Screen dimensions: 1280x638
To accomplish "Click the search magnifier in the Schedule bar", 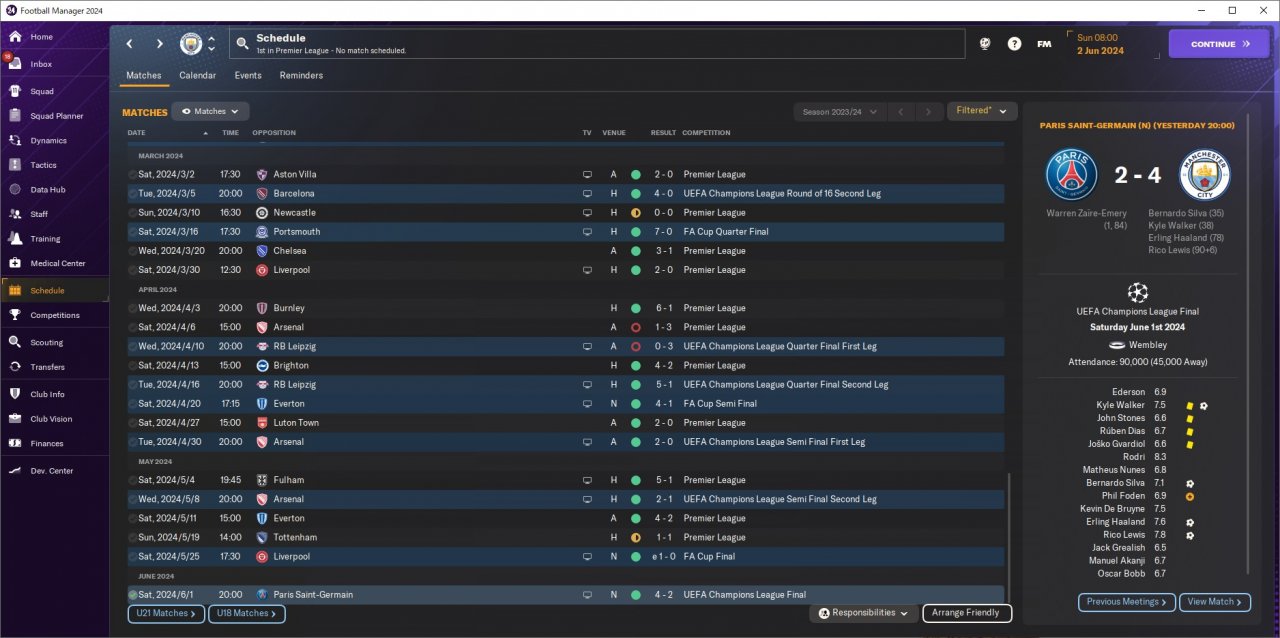I will pos(242,44).
